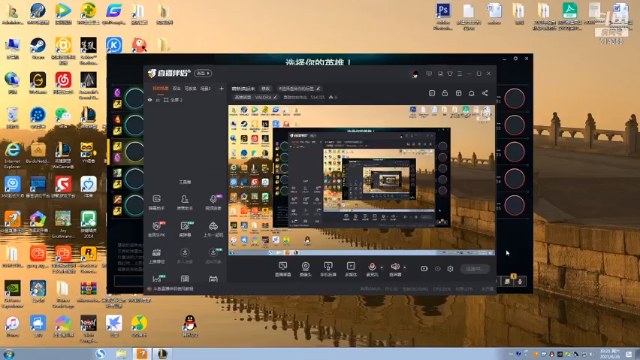Open the QQ penguin desktop icon
Screen dimensions: 640x360
click(x=190, y=326)
